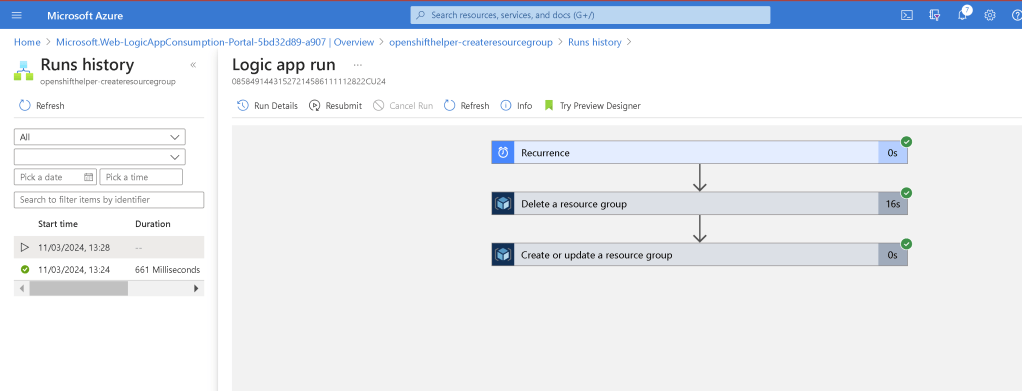Image resolution: width=1022 pixels, height=391 pixels.
Task: Collapse the Runs history pane with double chevron
Action: (193, 65)
